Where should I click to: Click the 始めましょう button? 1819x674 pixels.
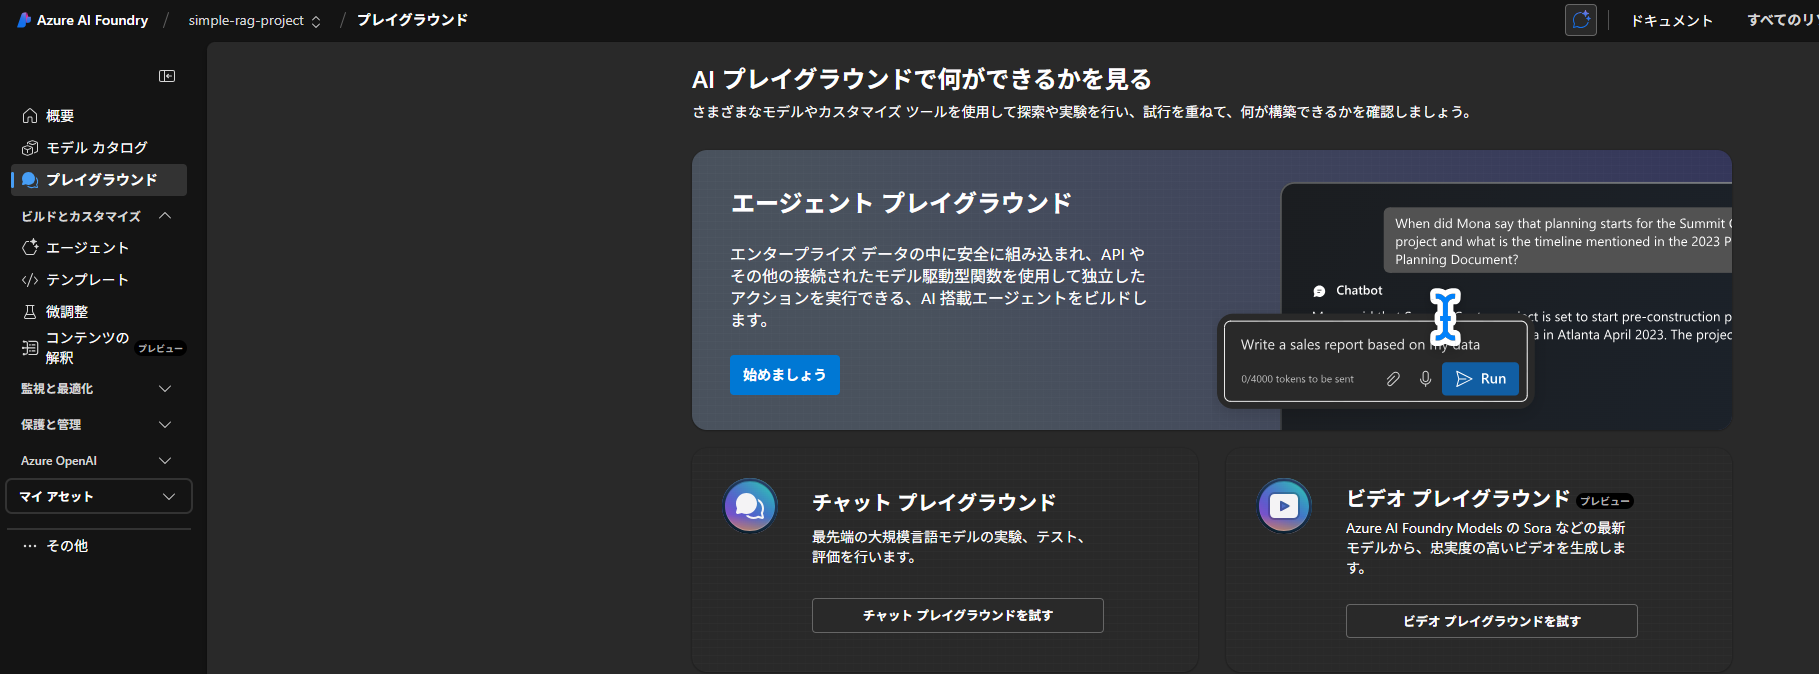click(785, 375)
